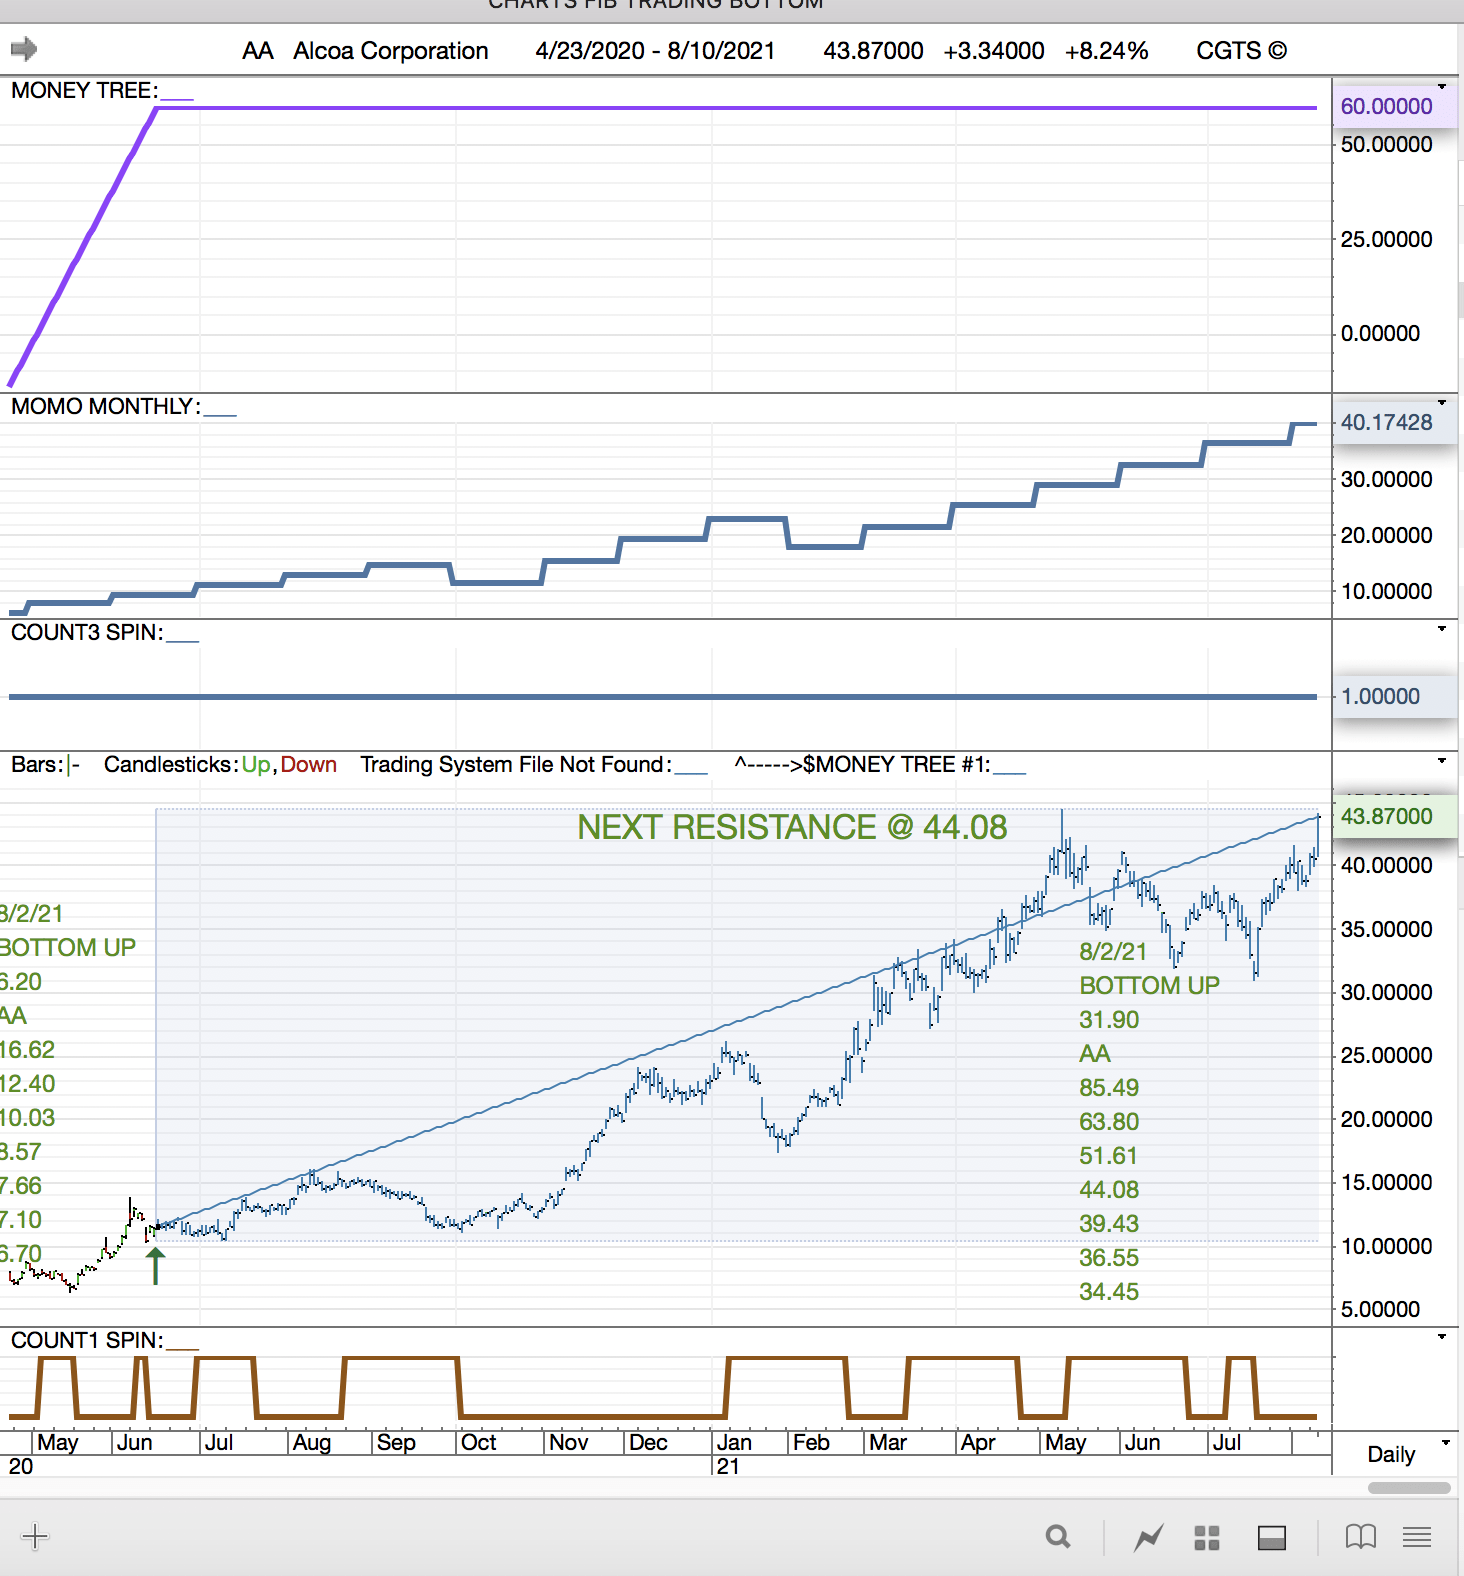Click the highlighted 1.00000 value on the COUNT3 SPIN axis
The height and width of the screenshot is (1576, 1464).
point(1380,697)
